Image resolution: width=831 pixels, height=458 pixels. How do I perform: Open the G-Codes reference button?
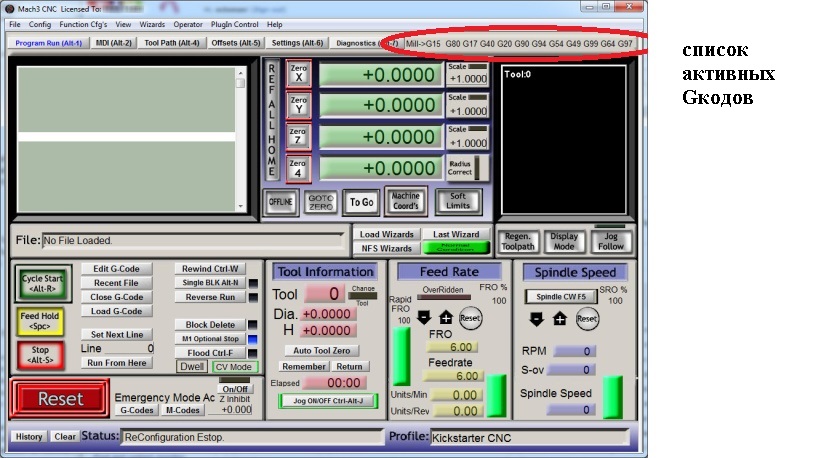point(137,410)
